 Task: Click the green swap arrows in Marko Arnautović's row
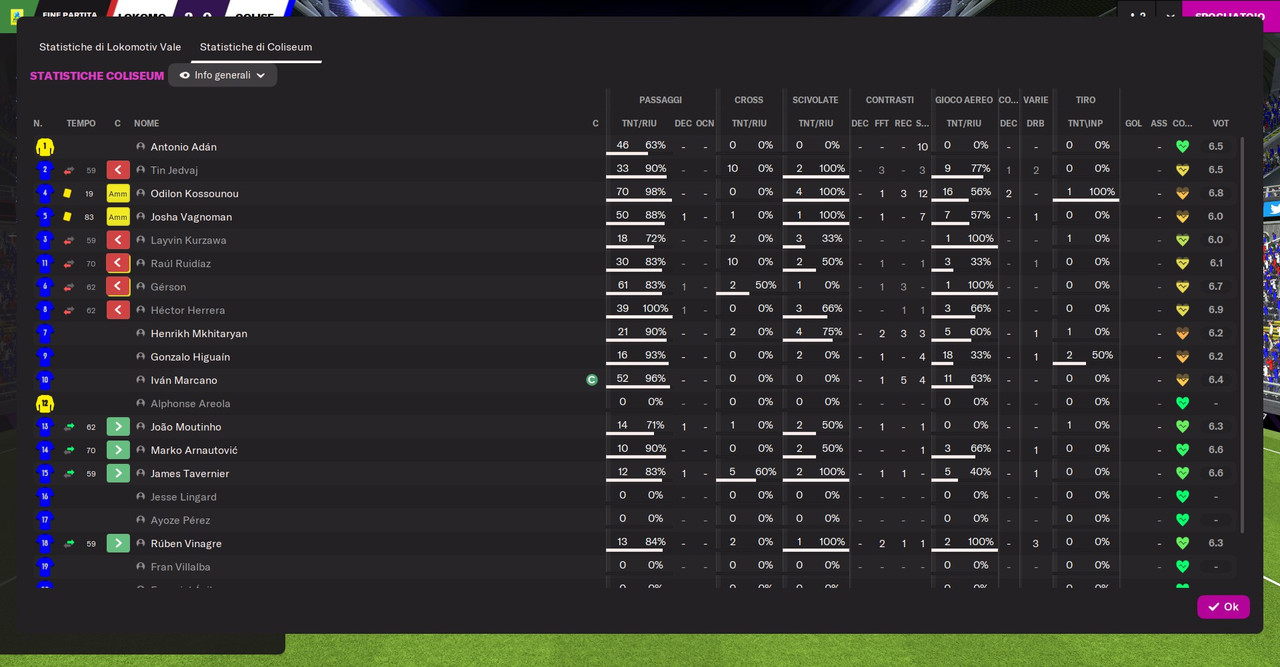[x=69, y=450]
